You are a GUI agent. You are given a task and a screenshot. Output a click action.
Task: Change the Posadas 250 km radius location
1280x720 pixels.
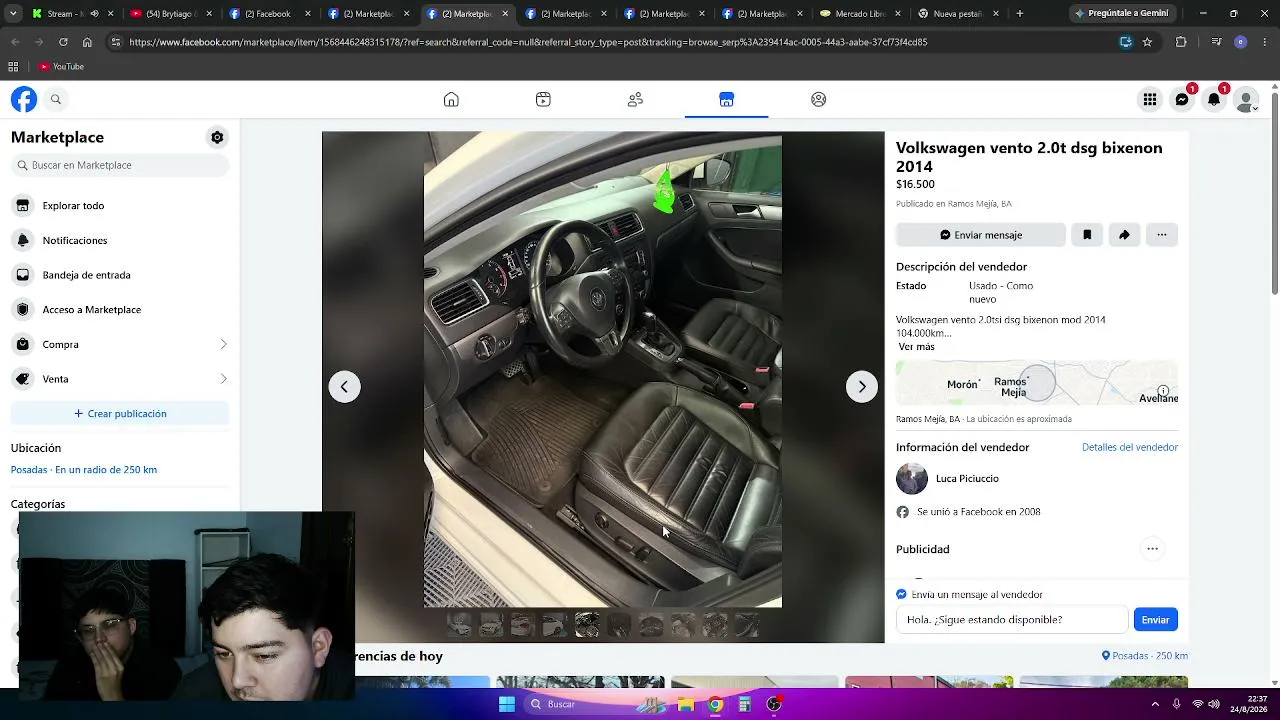[x=84, y=470]
